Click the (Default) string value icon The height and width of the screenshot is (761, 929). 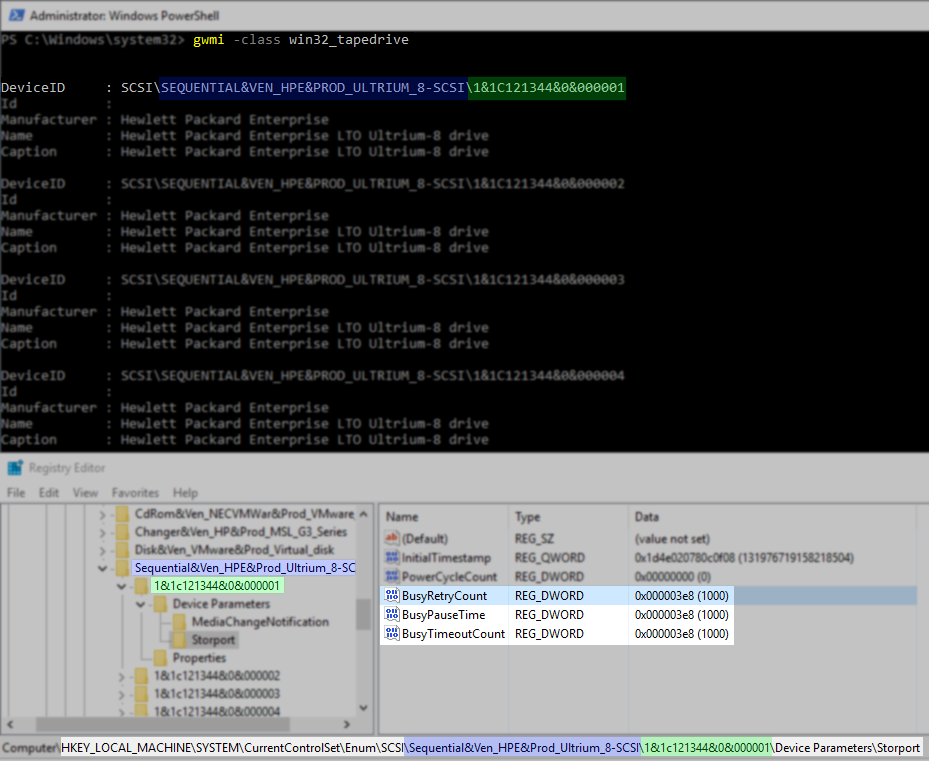[392, 538]
